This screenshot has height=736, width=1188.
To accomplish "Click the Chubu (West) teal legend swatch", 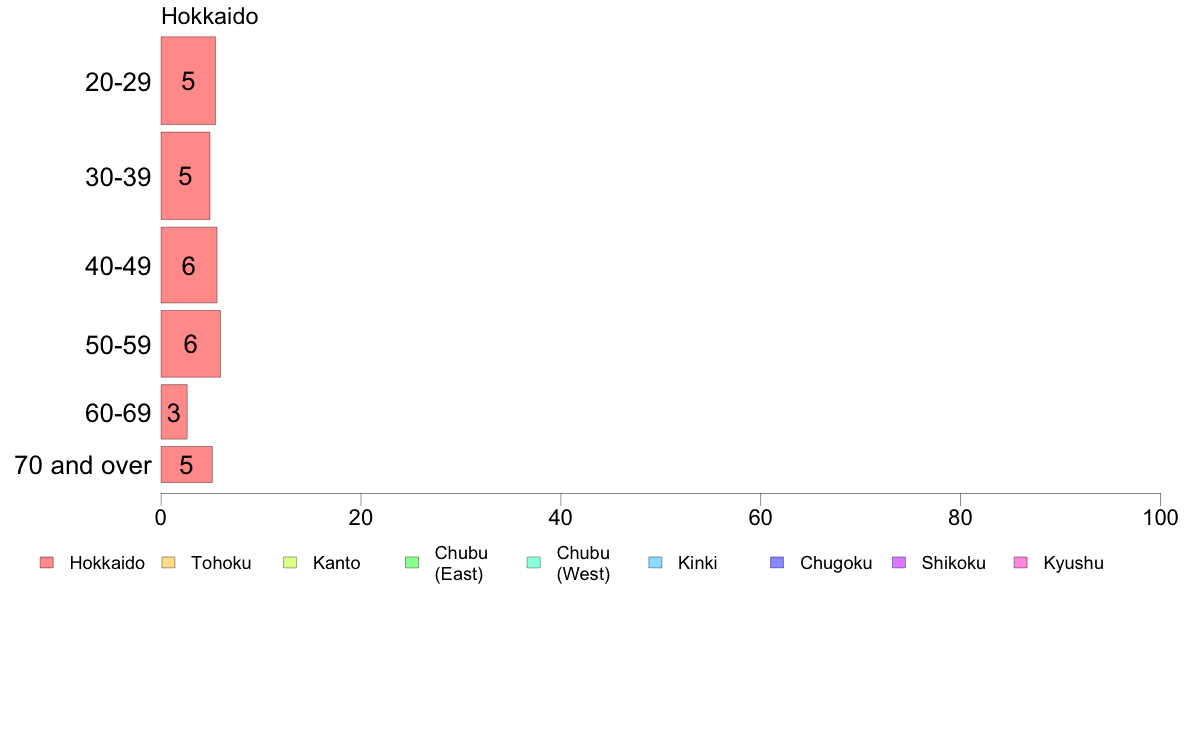I will [533, 562].
